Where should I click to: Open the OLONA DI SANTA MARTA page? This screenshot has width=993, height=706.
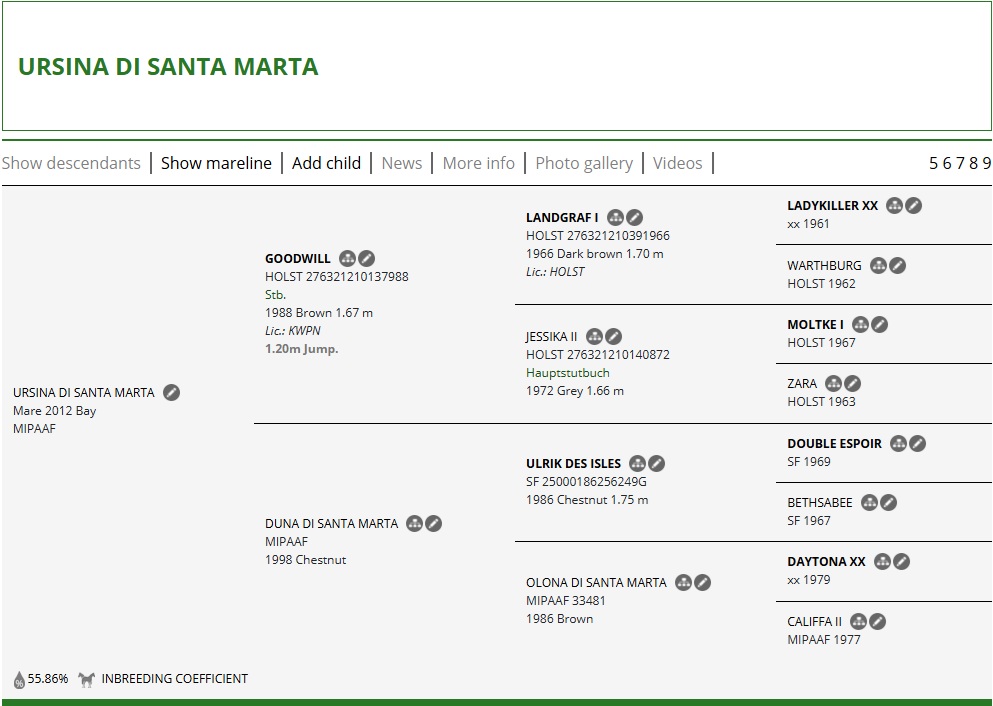pyautogui.click(x=596, y=583)
